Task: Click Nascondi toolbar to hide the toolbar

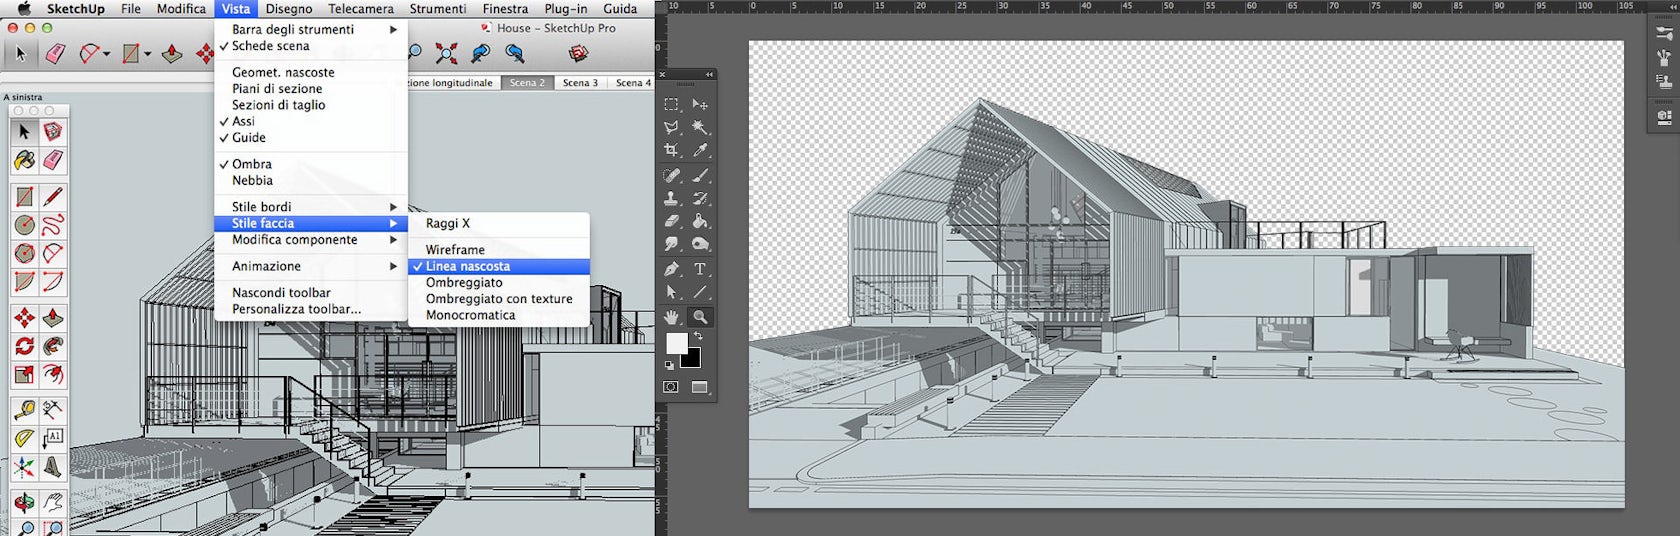Action: point(281,293)
